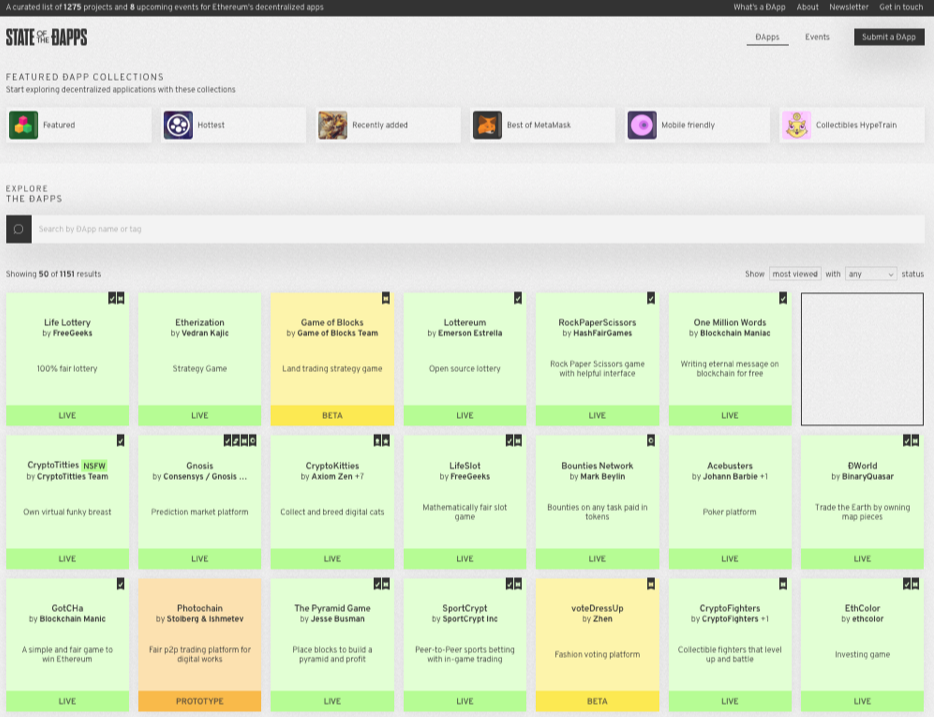
Task: Click 'Fashion voting platform' description
Action: coord(597,654)
